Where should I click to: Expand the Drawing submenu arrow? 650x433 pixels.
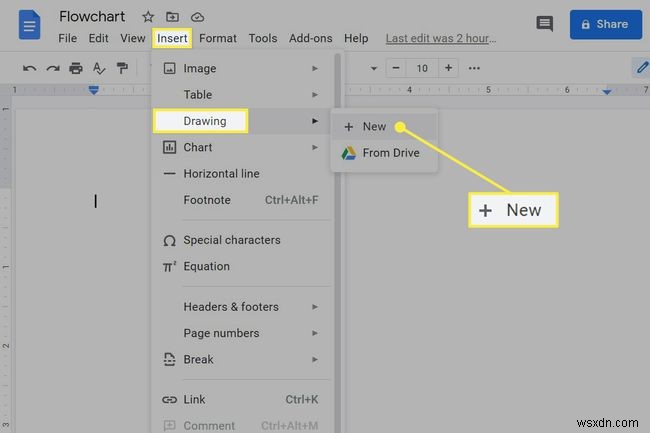pos(315,121)
